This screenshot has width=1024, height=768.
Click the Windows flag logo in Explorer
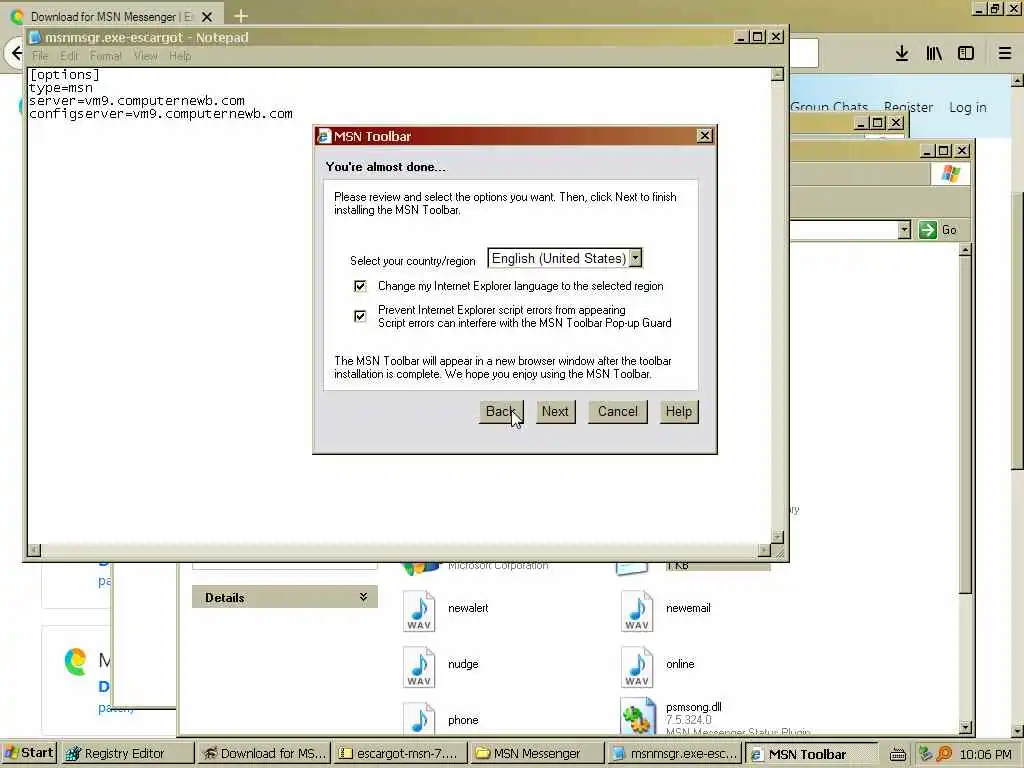(951, 174)
